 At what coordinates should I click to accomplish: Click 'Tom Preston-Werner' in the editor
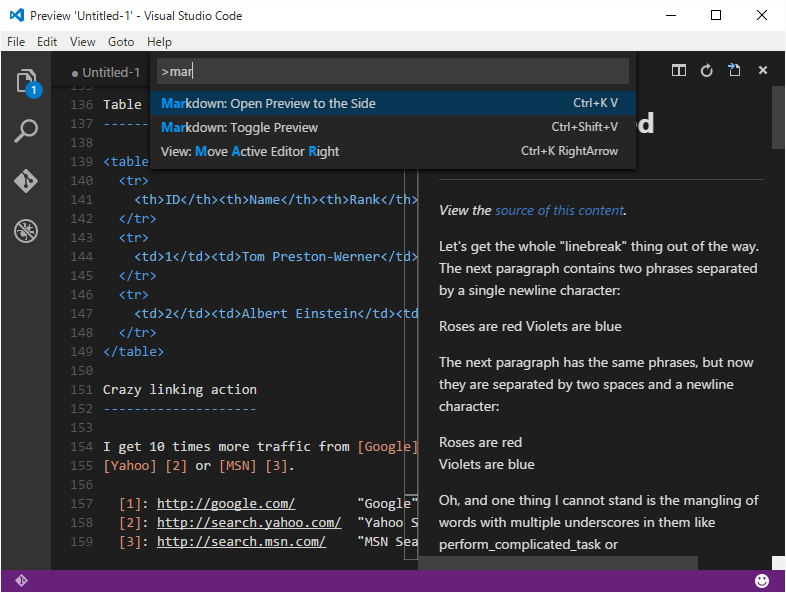[x=311, y=257]
